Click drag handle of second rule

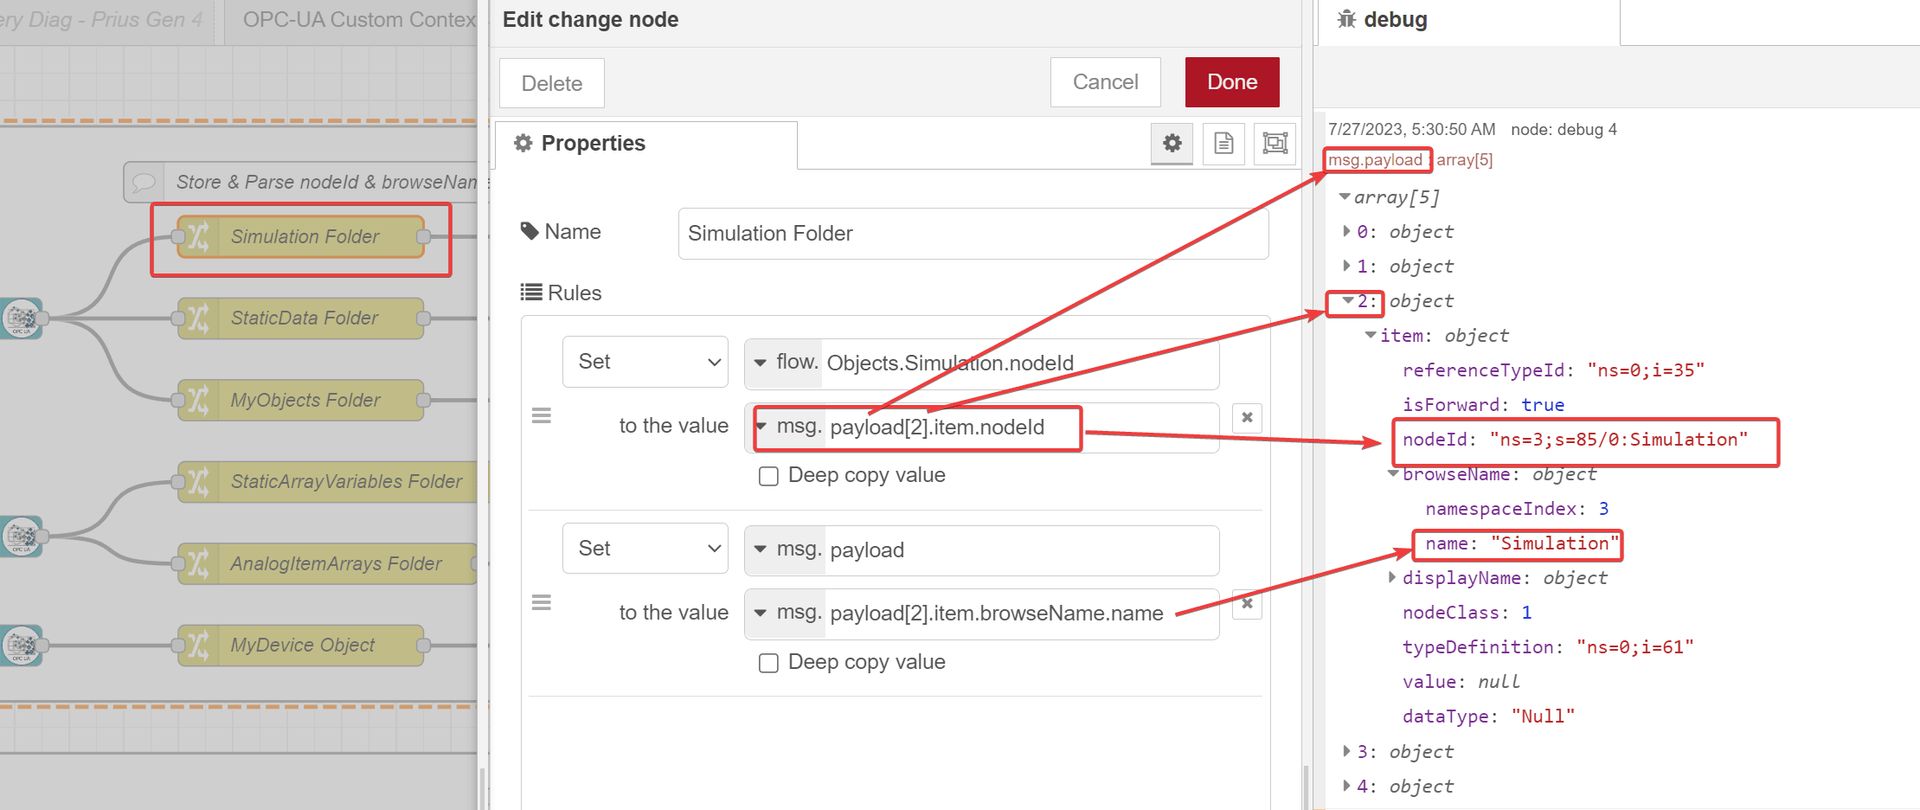click(541, 603)
